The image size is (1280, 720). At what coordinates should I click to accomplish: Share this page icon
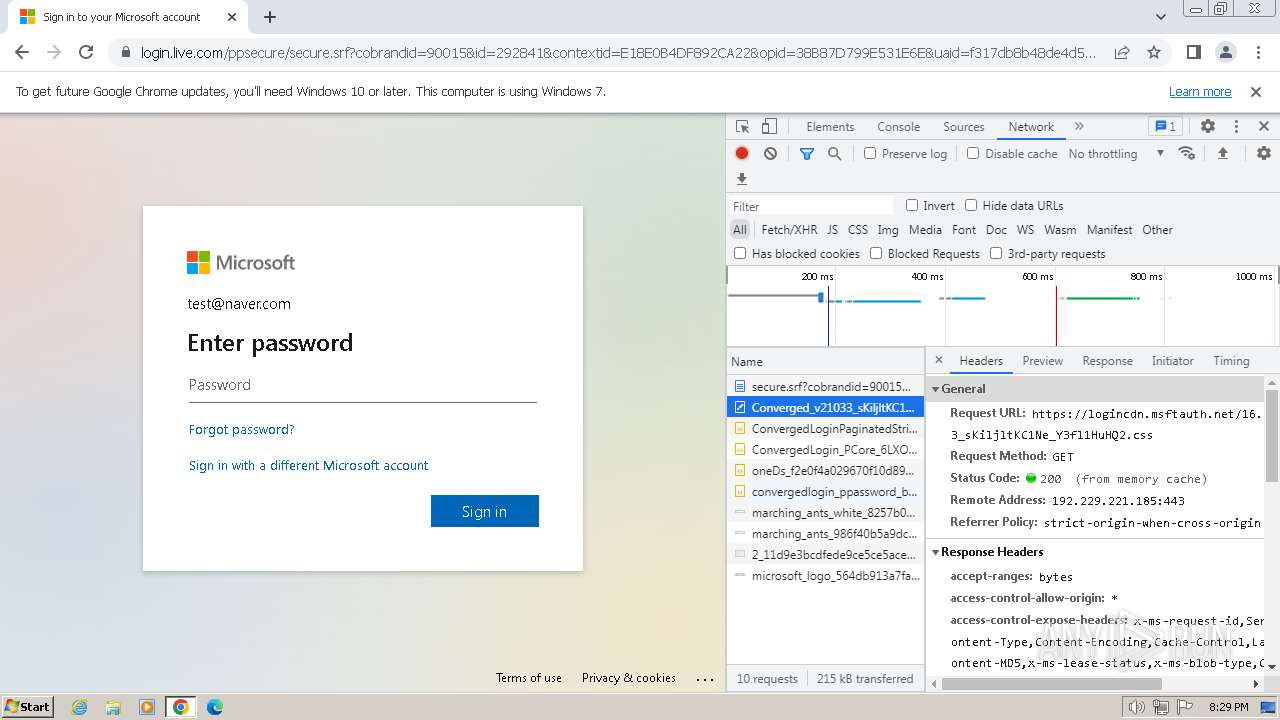point(1122,52)
